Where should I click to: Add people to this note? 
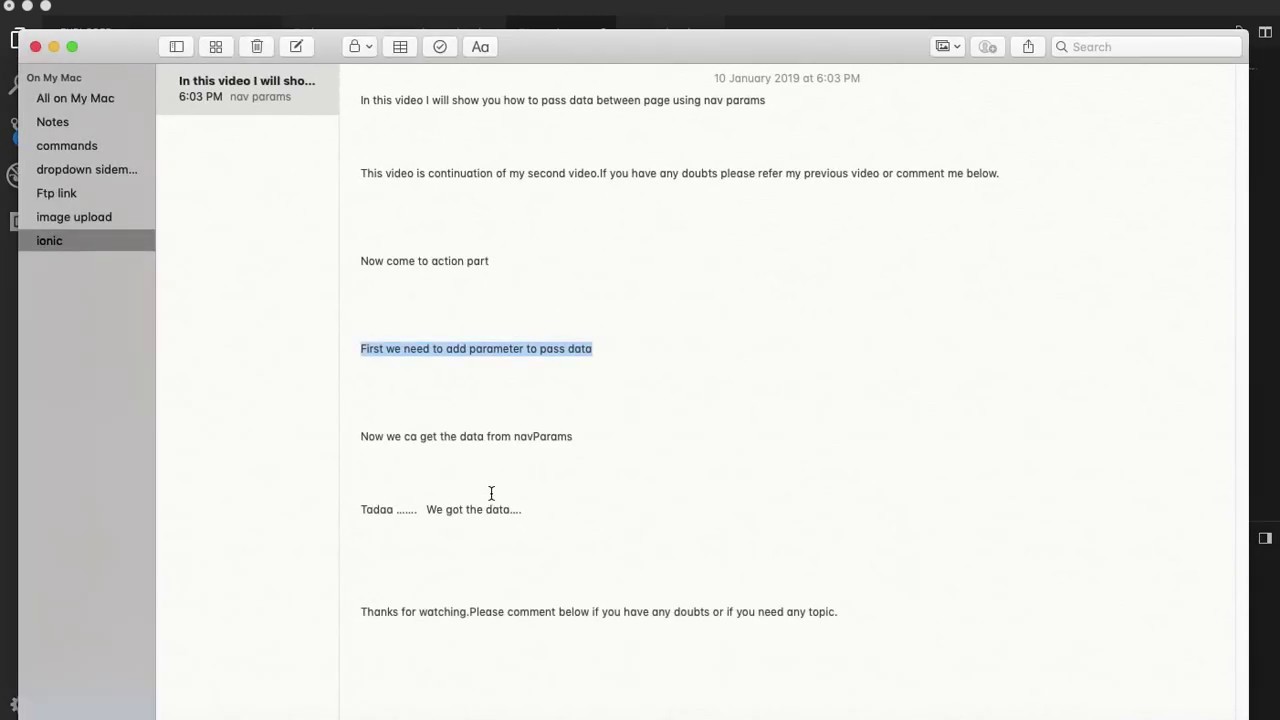click(988, 47)
